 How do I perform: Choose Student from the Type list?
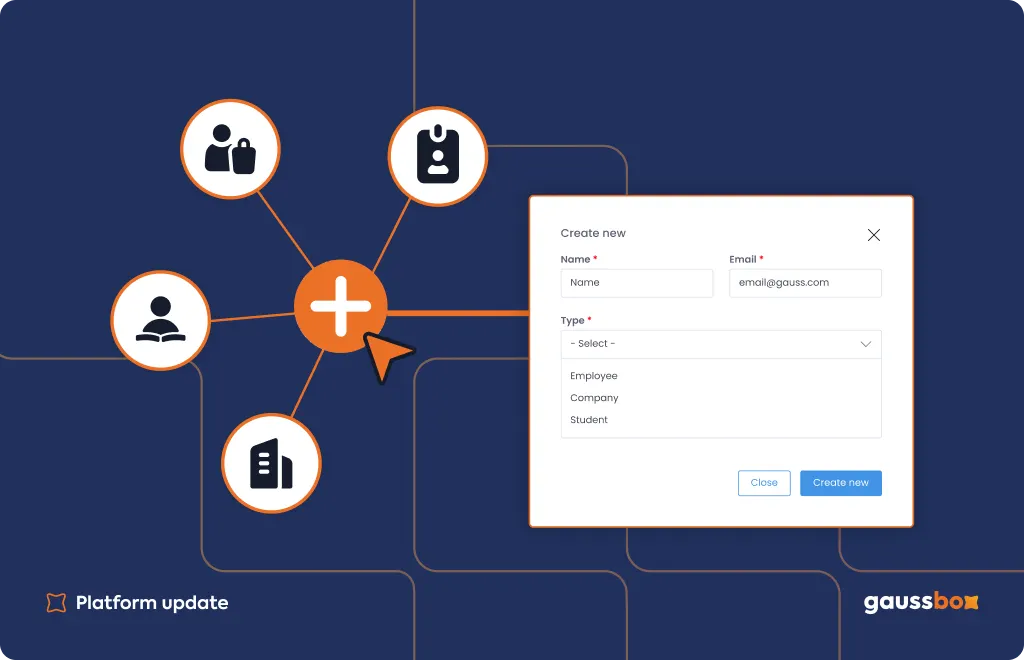[x=589, y=420]
